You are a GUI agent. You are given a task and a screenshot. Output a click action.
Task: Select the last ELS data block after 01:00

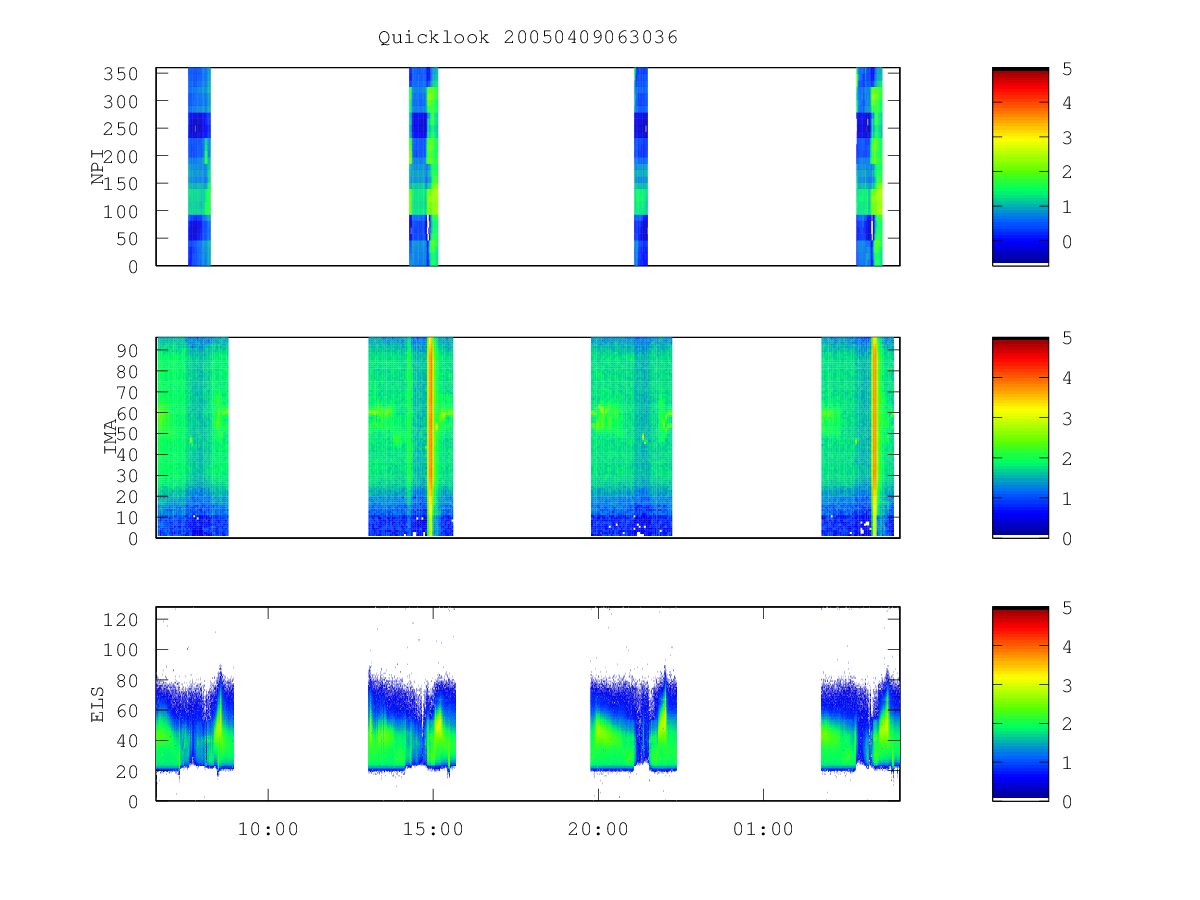[861, 723]
